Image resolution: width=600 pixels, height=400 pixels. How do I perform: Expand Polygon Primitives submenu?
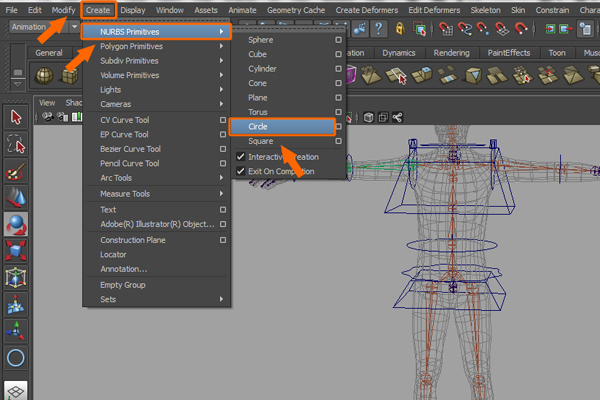coord(156,46)
